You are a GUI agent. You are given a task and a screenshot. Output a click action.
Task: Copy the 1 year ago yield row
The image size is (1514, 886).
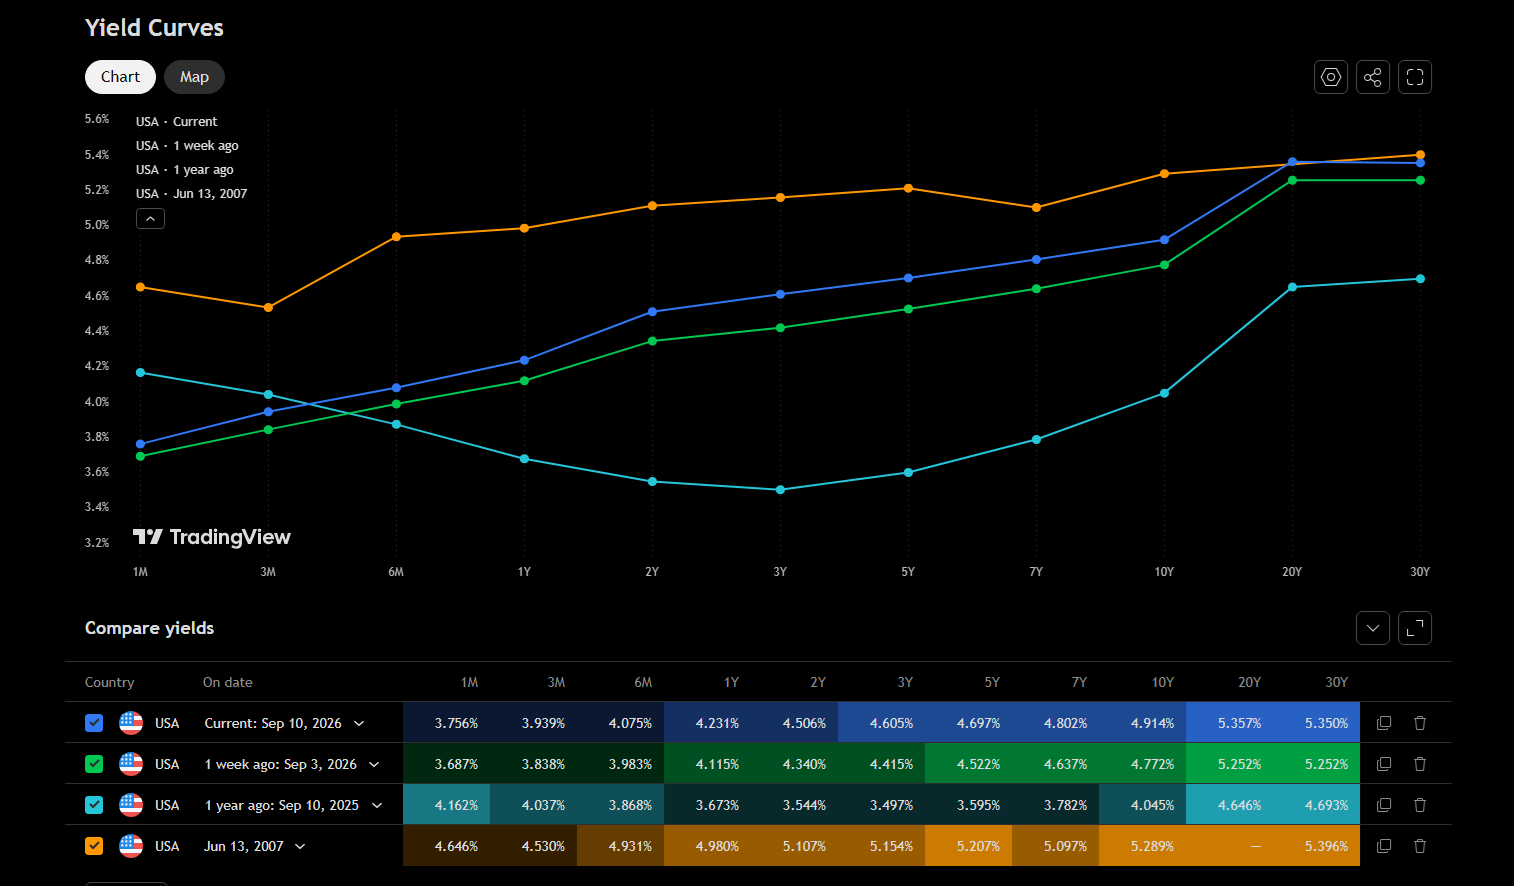(1384, 805)
